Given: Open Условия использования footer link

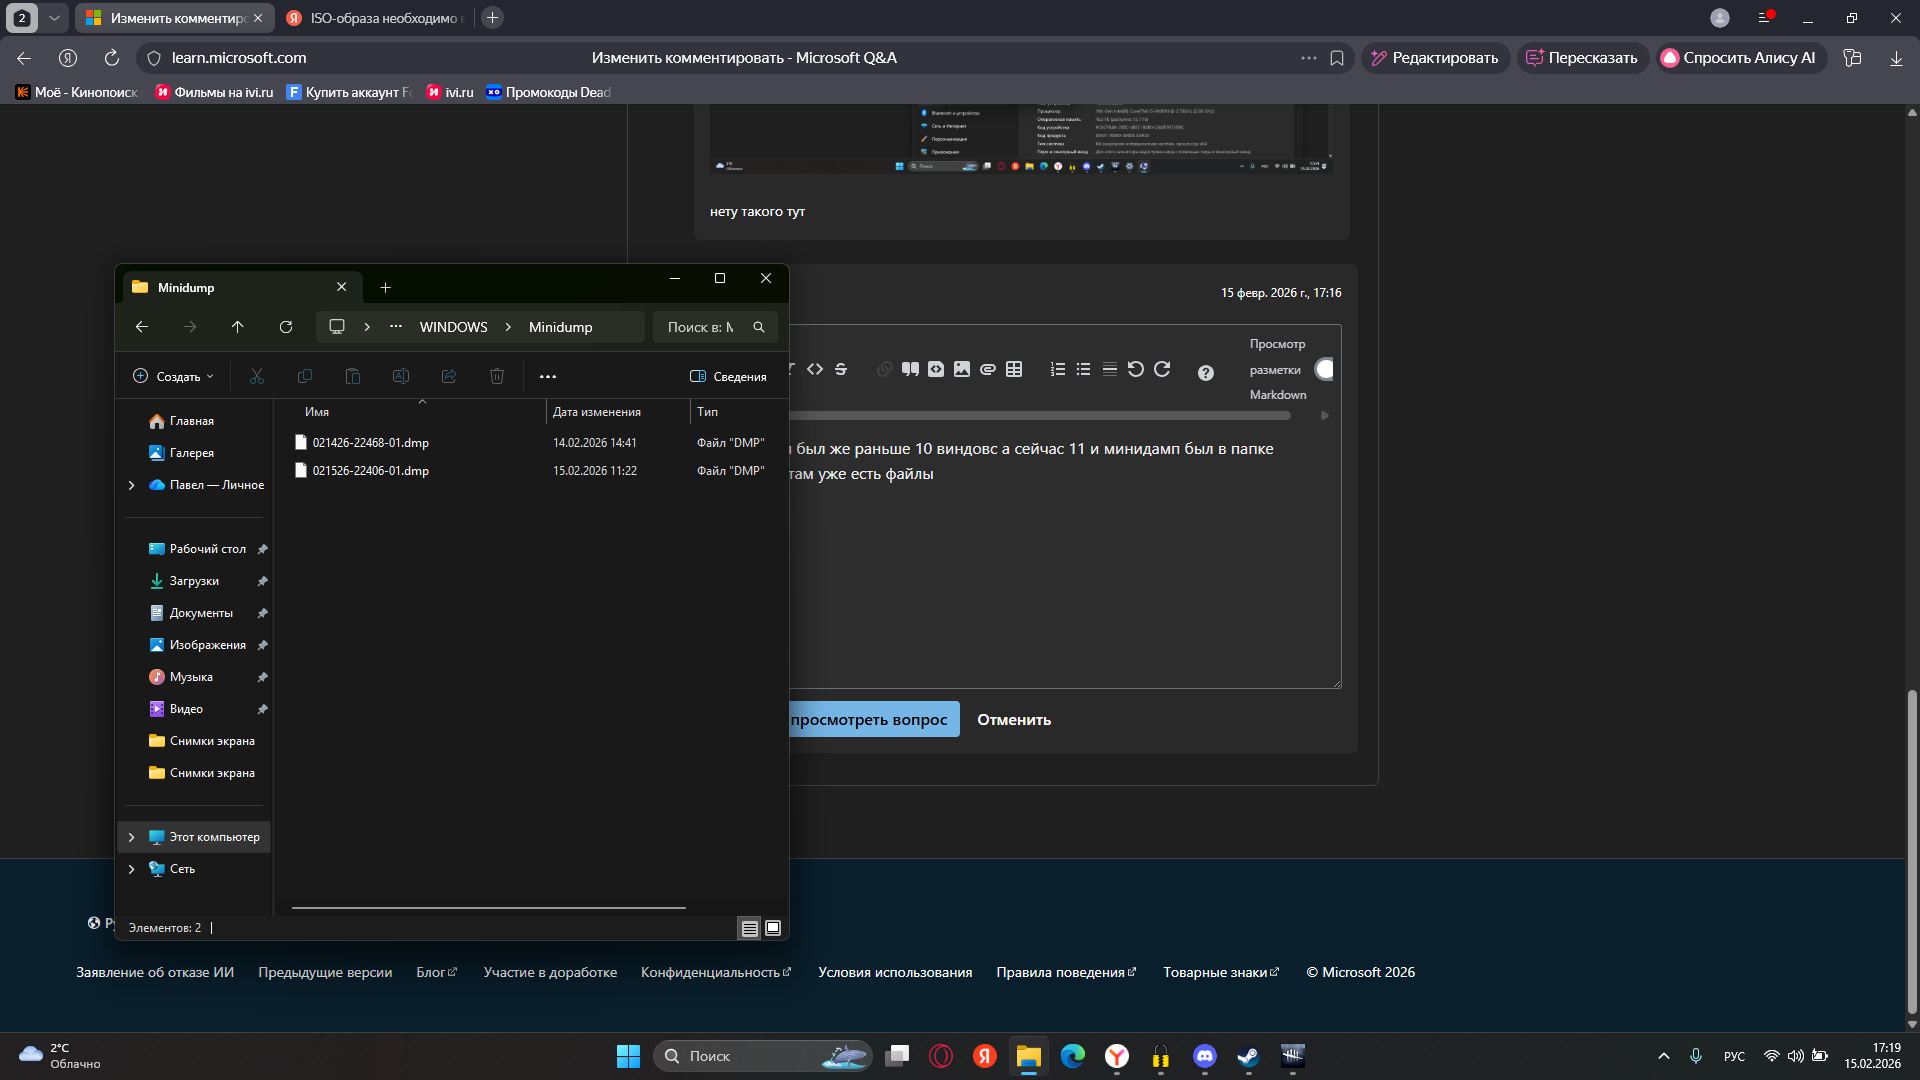Looking at the screenshot, I should click(895, 972).
